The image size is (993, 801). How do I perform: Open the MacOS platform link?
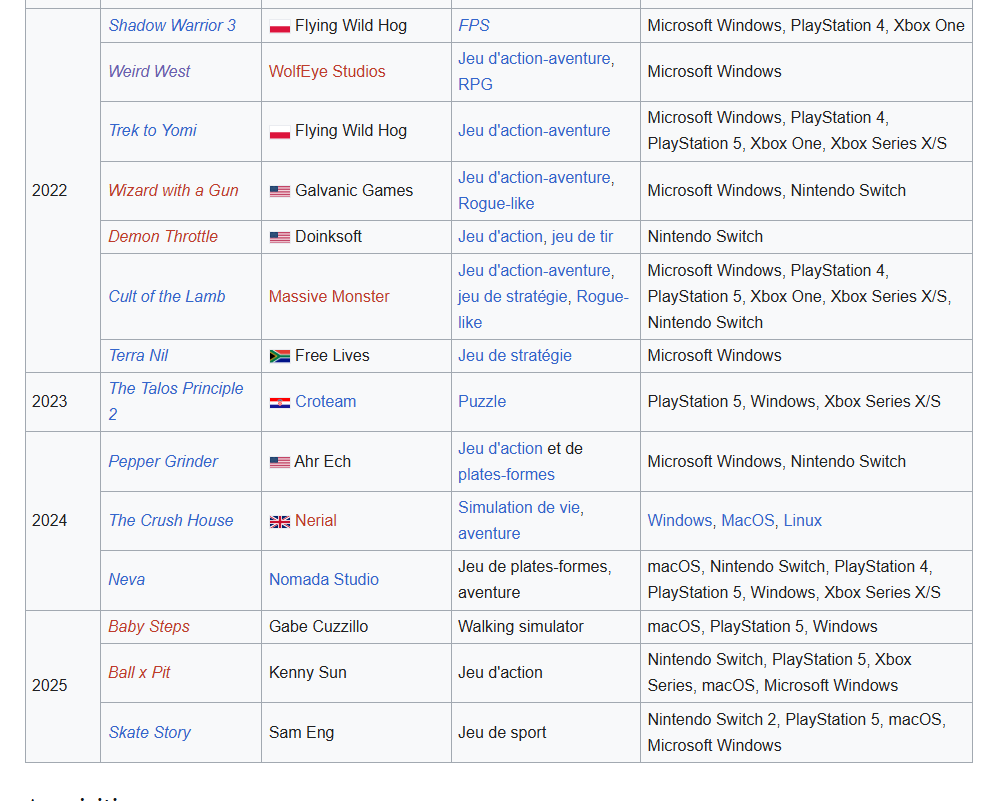click(748, 520)
